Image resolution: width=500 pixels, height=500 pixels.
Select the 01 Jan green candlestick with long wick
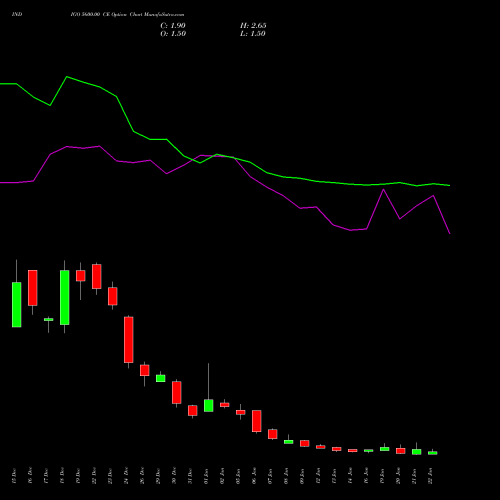coord(209,405)
